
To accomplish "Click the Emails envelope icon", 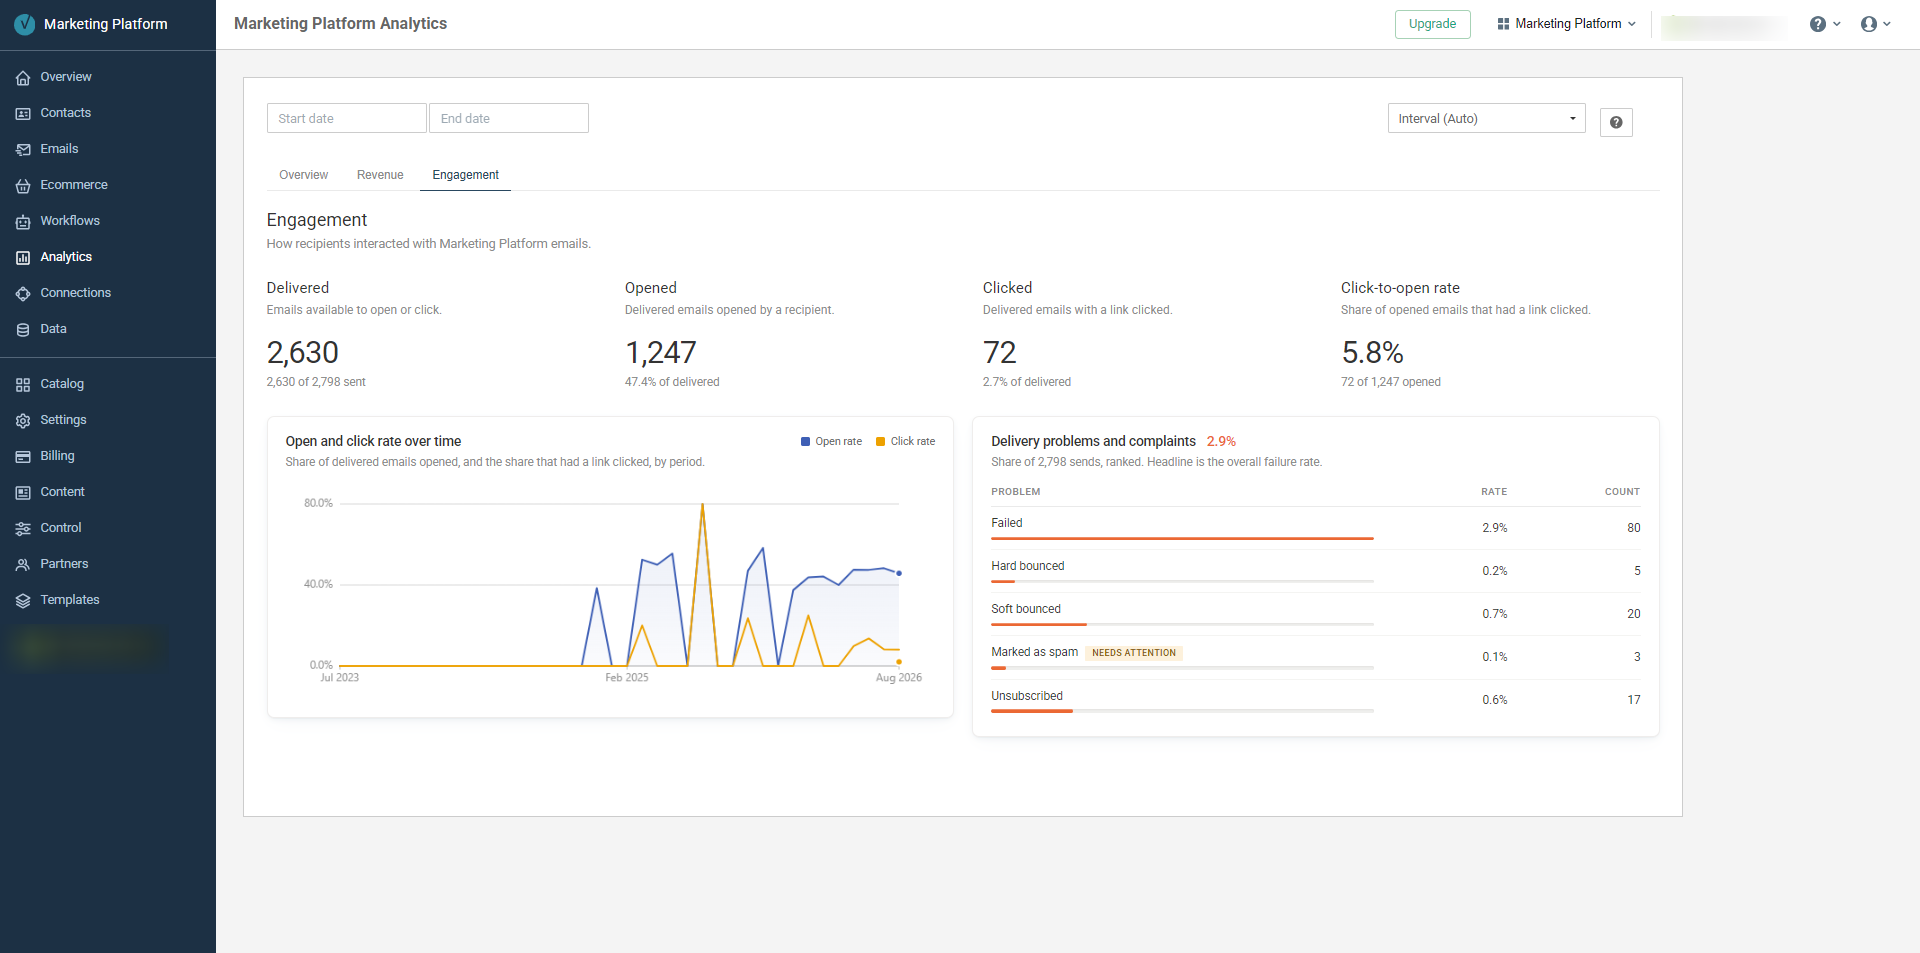I will click(x=23, y=150).
